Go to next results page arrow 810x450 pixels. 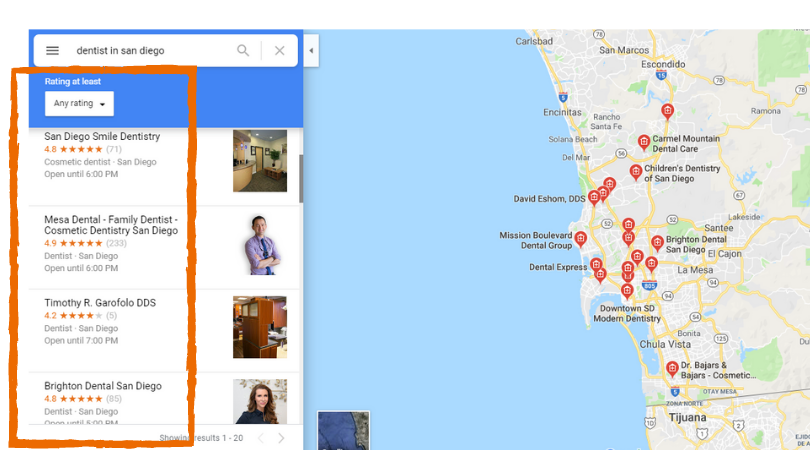tap(281, 438)
